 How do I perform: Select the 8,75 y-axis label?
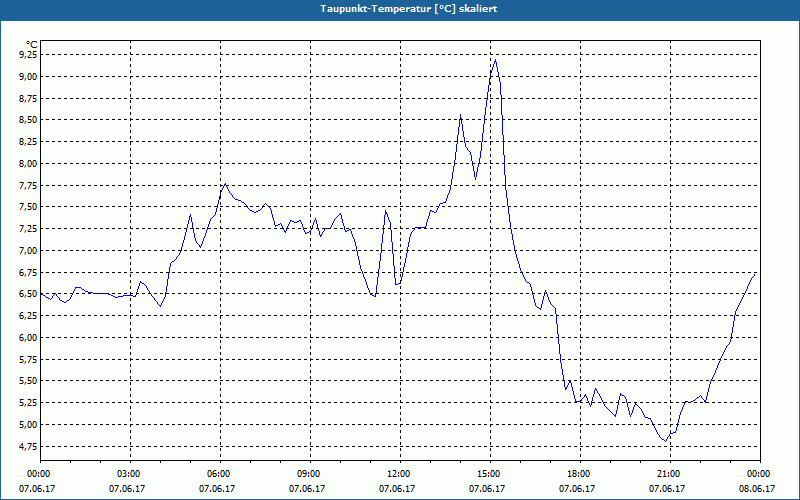point(28,98)
